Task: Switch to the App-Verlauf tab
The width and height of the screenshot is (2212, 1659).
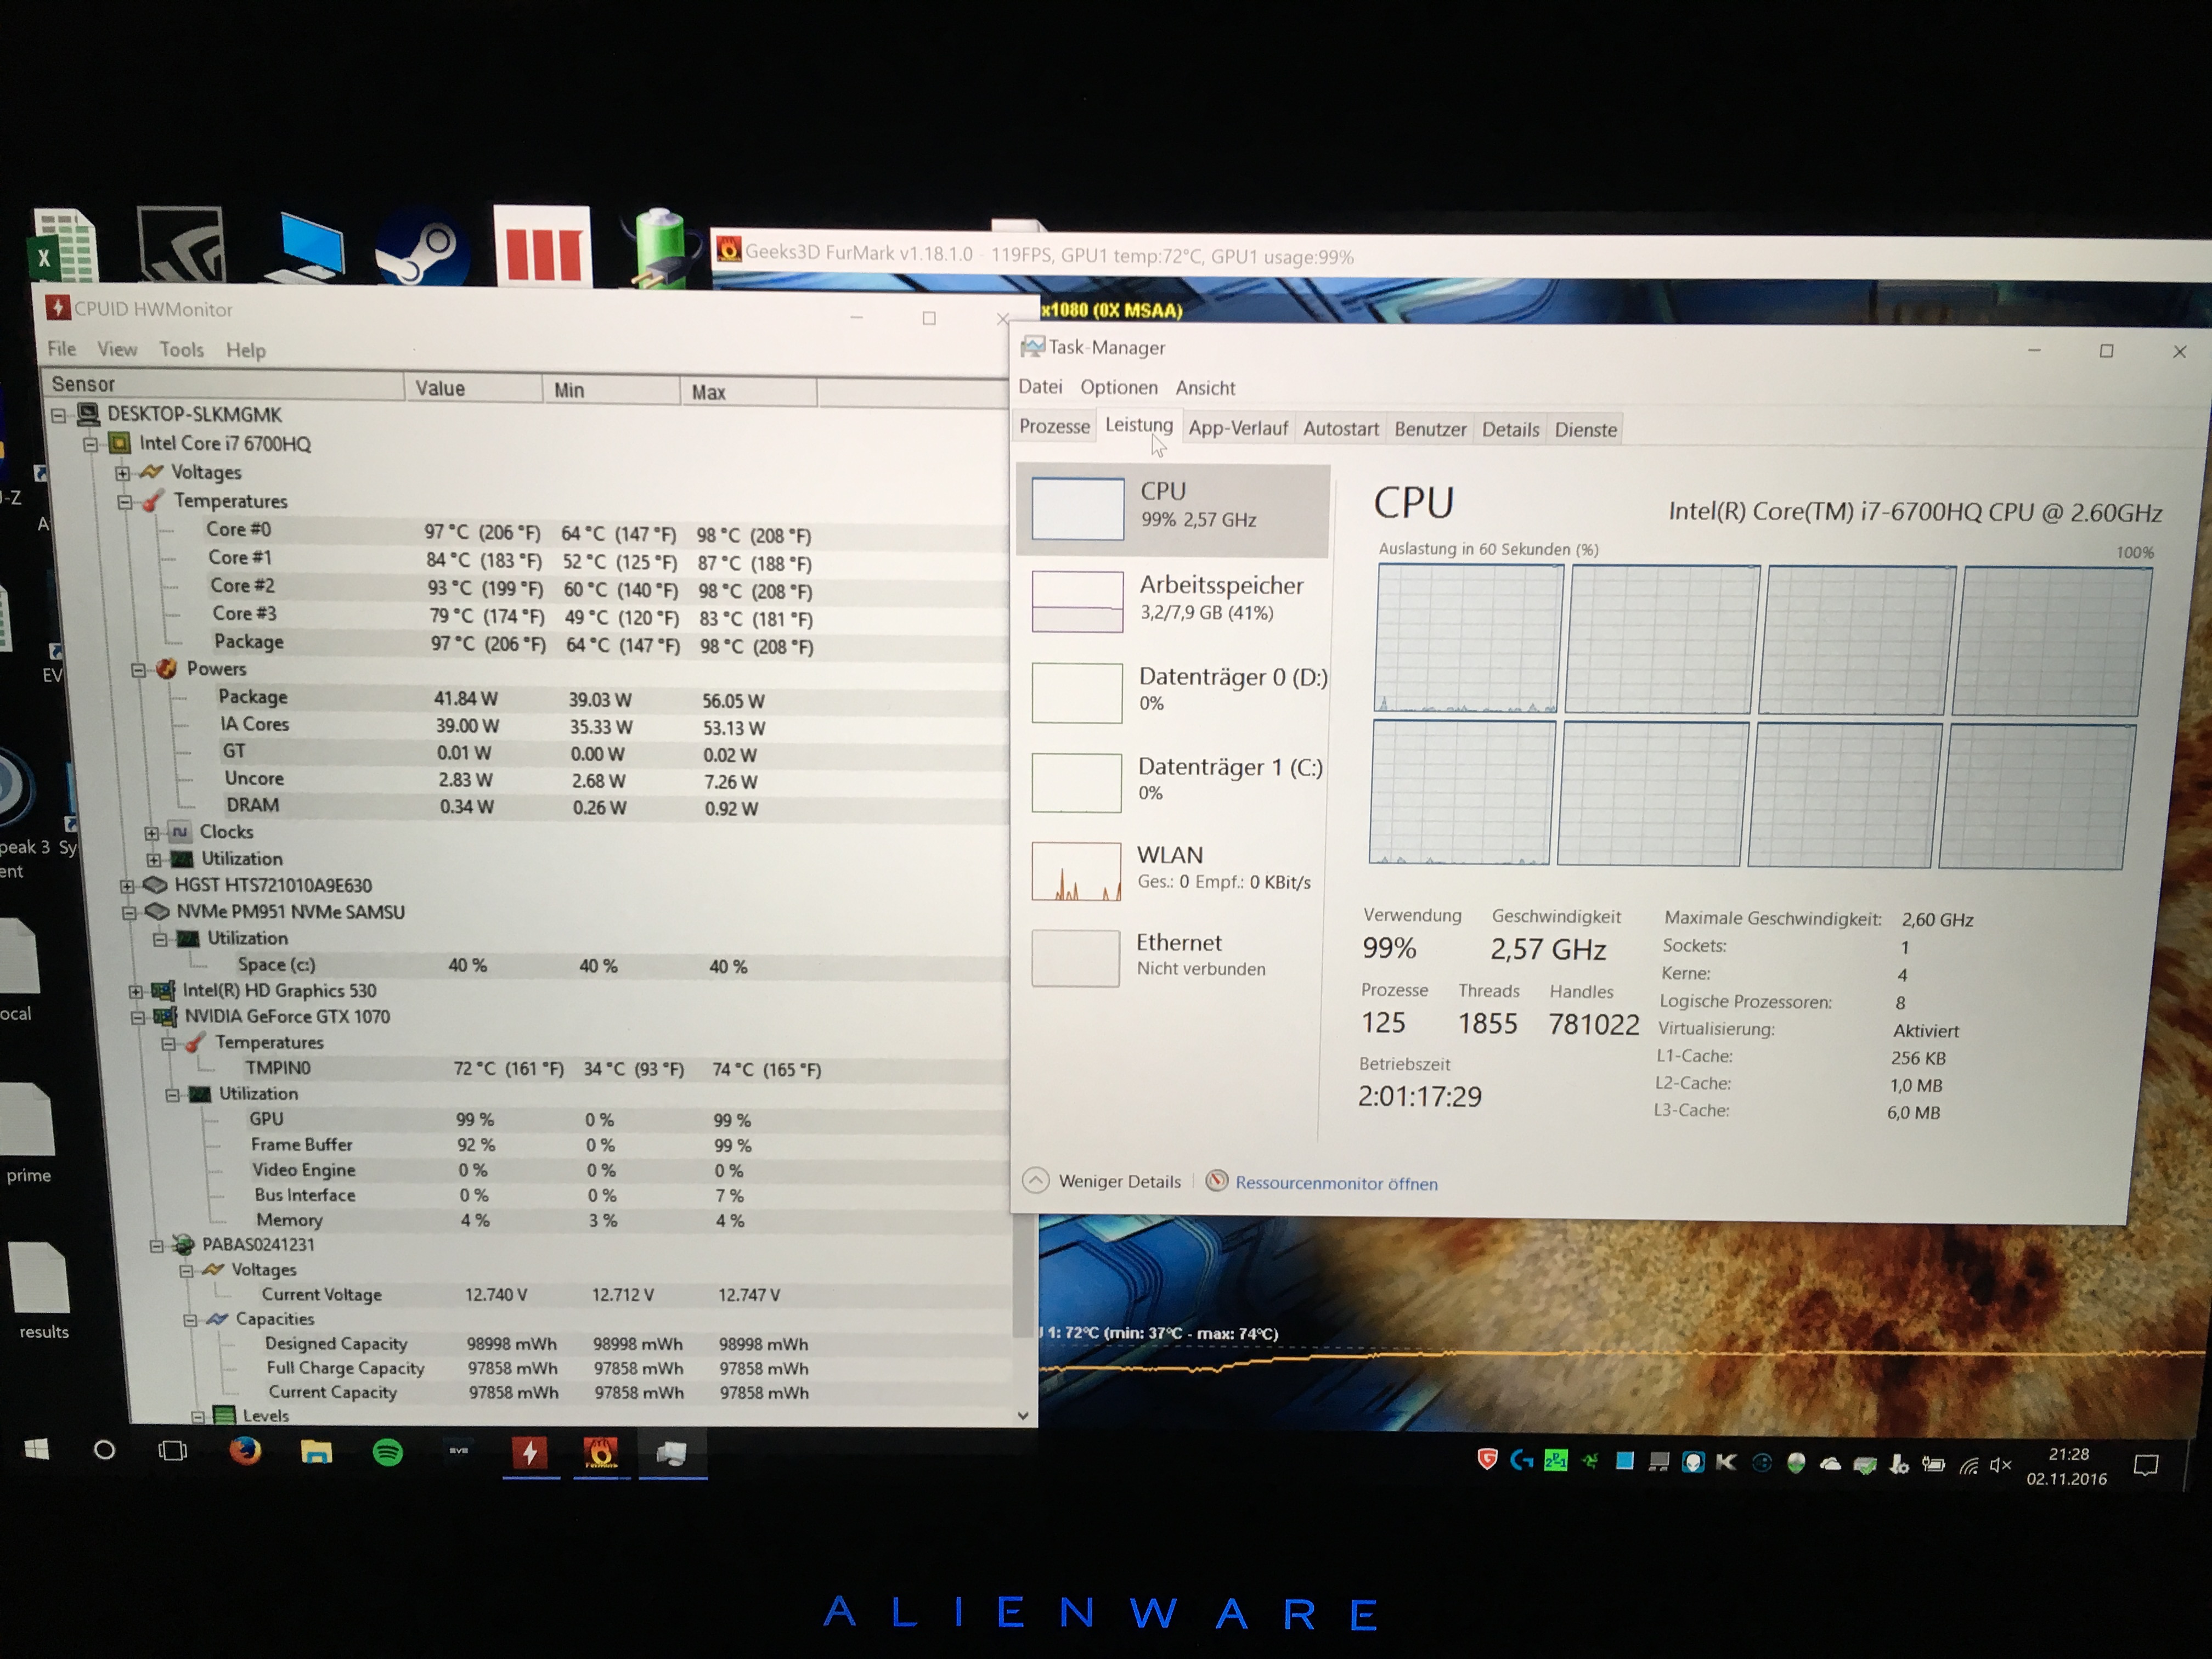Action: click(1238, 428)
